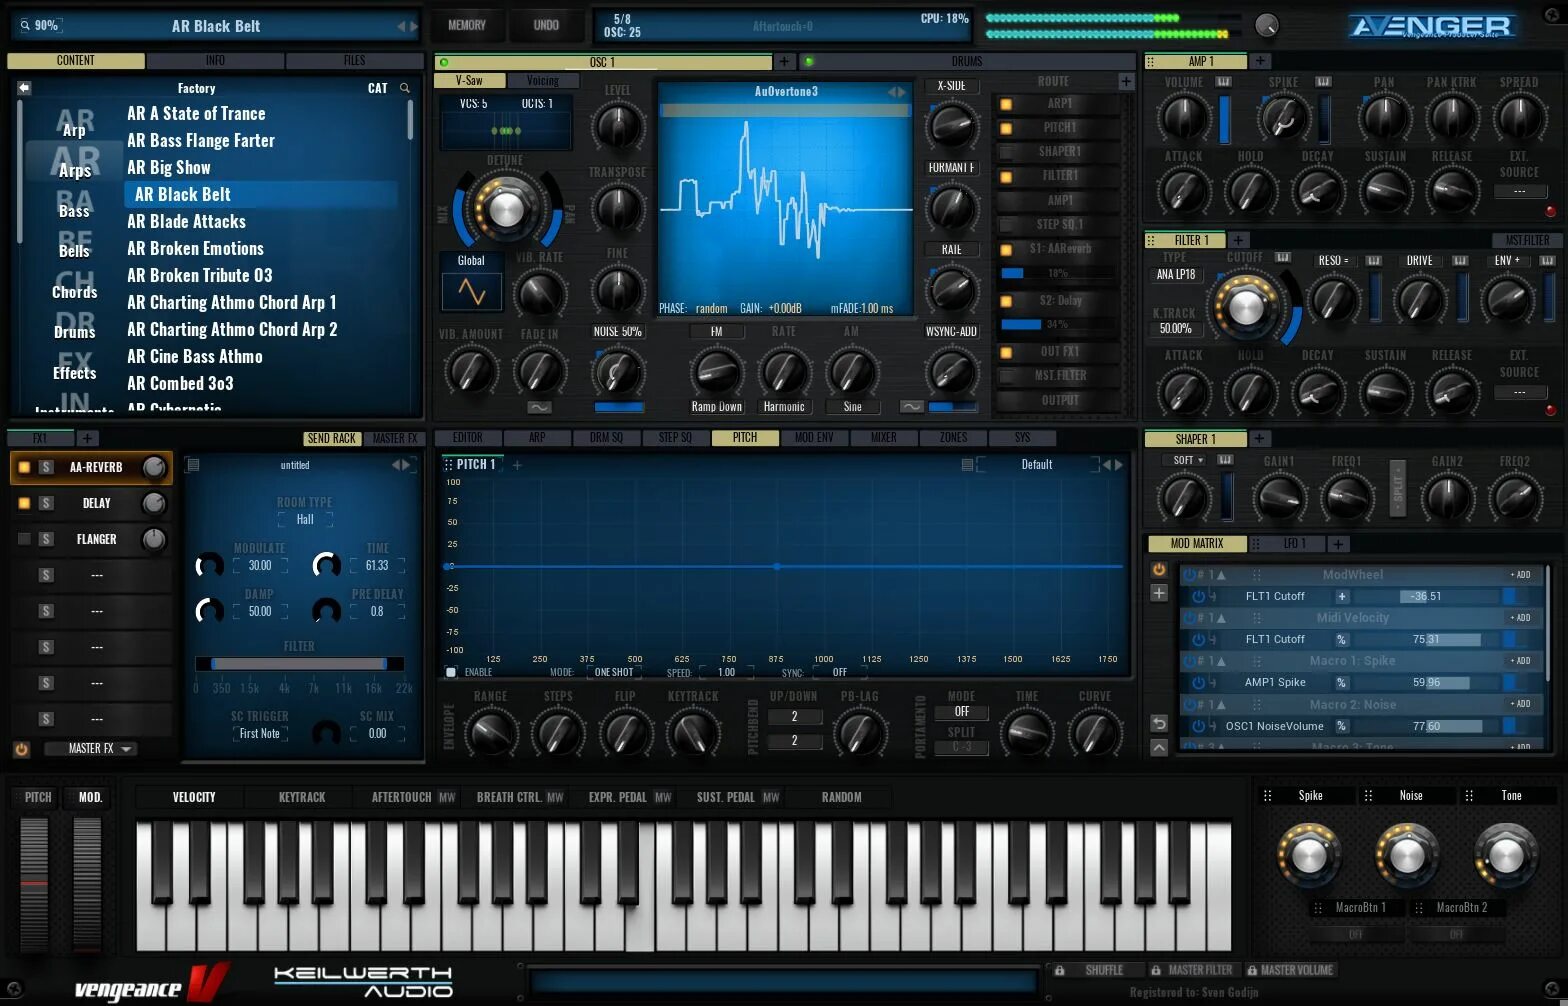Open the RATE Harmonic selector
1568x1006 pixels.
784,407
